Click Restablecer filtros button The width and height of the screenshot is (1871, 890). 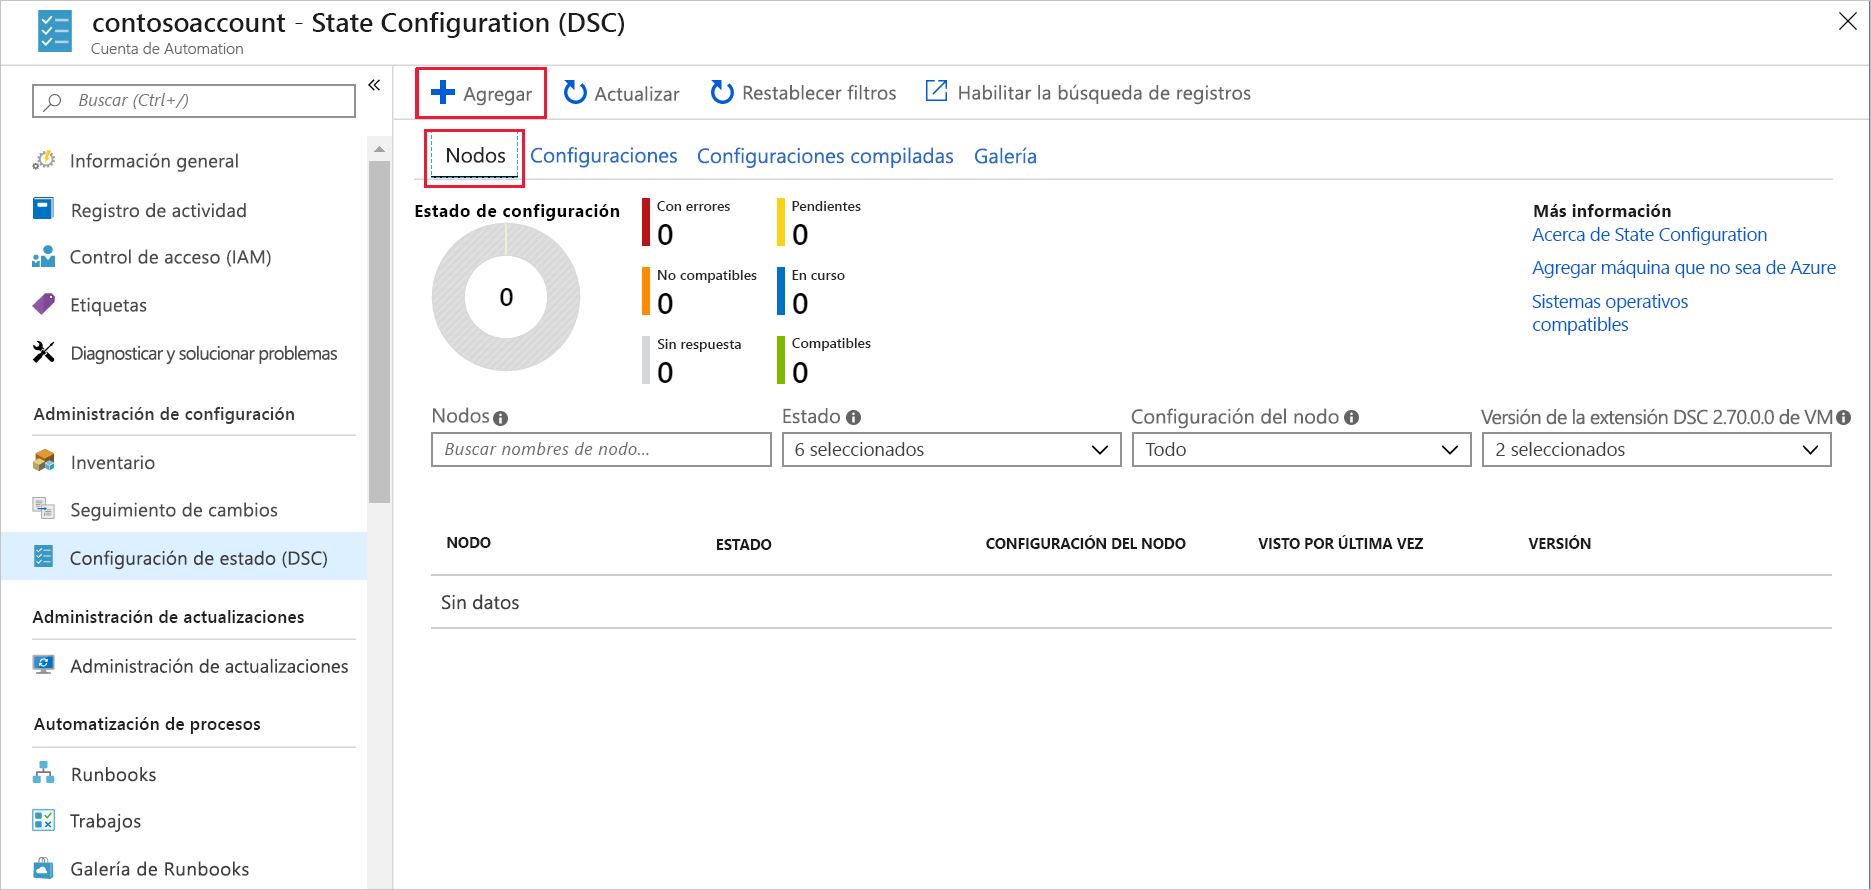[x=803, y=93]
